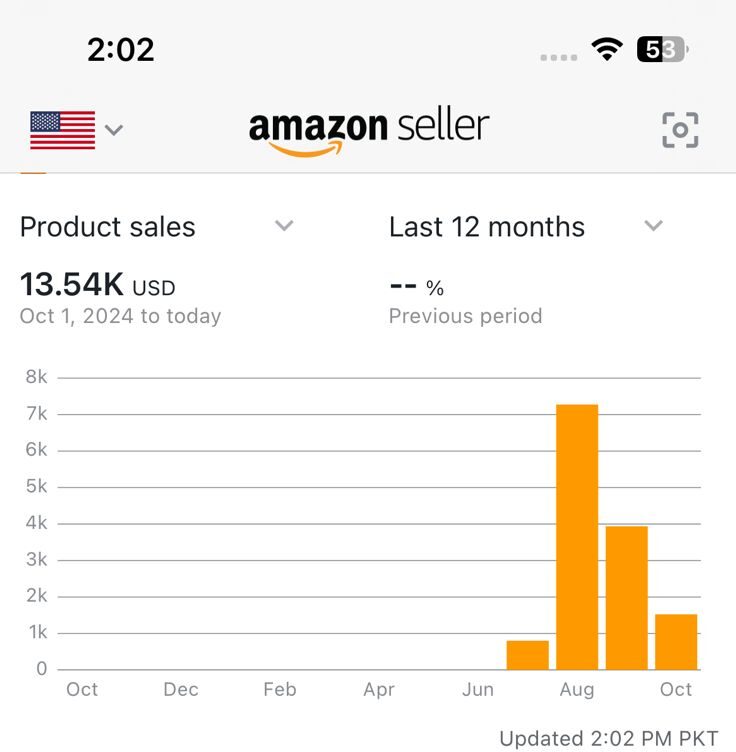Tap the Amazon Seller logo
This screenshot has width=736, height=752.
click(369, 130)
